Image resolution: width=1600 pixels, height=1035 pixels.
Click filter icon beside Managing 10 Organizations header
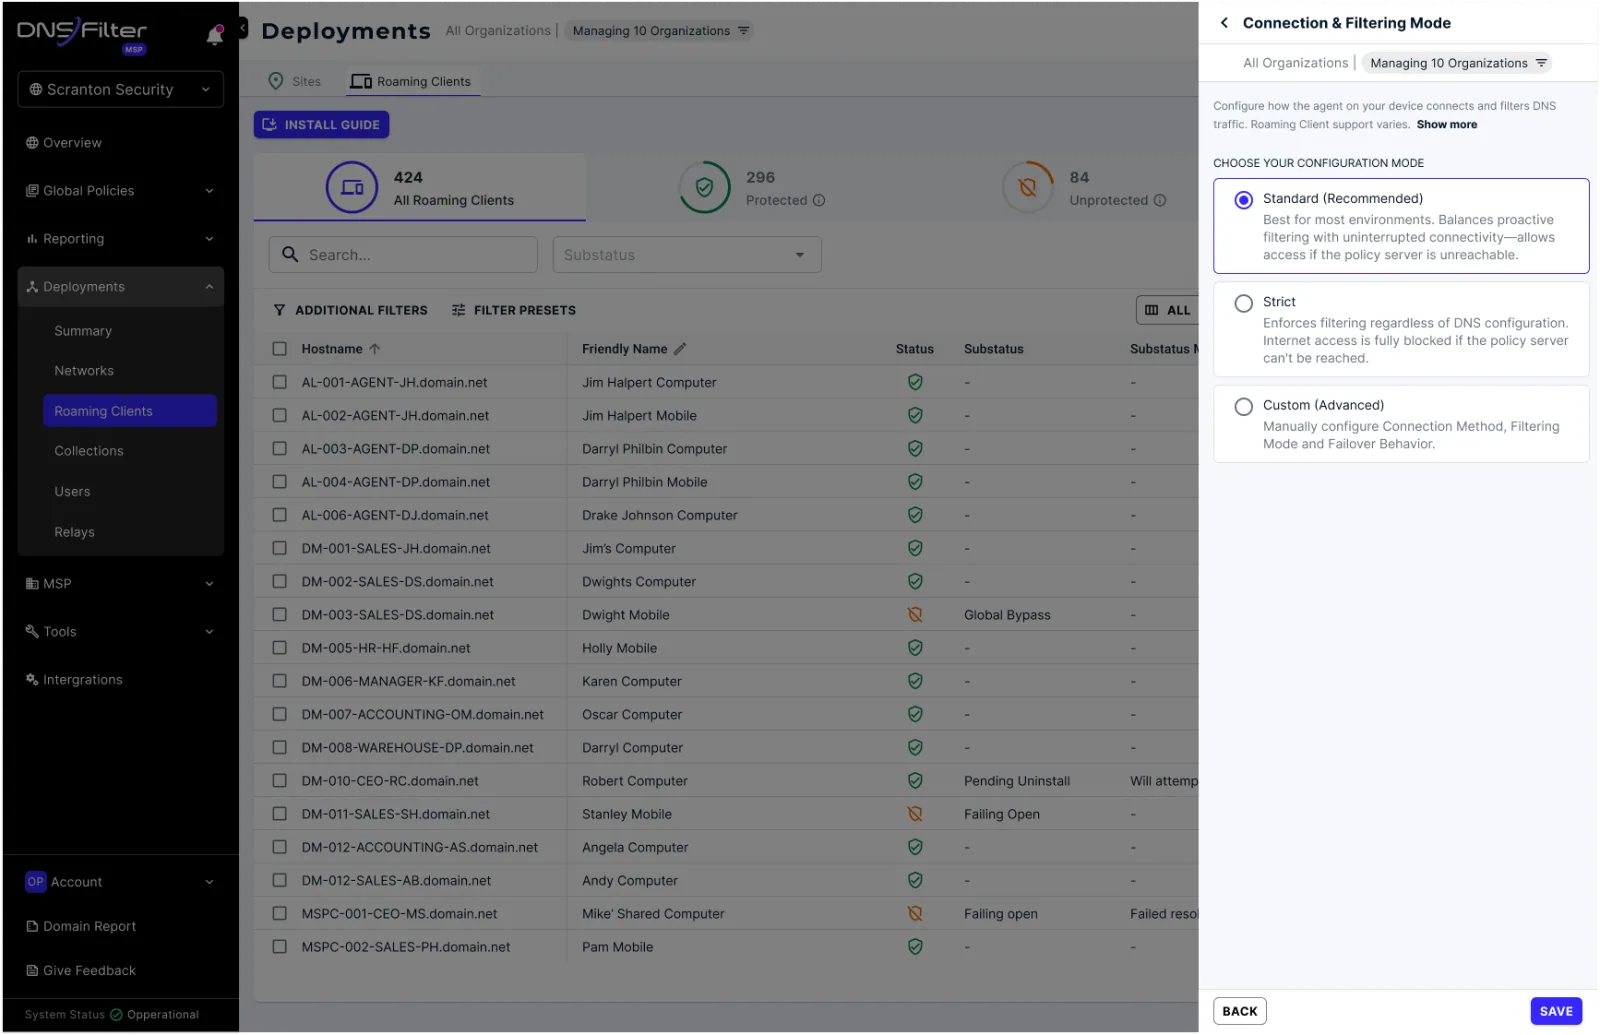pos(743,31)
